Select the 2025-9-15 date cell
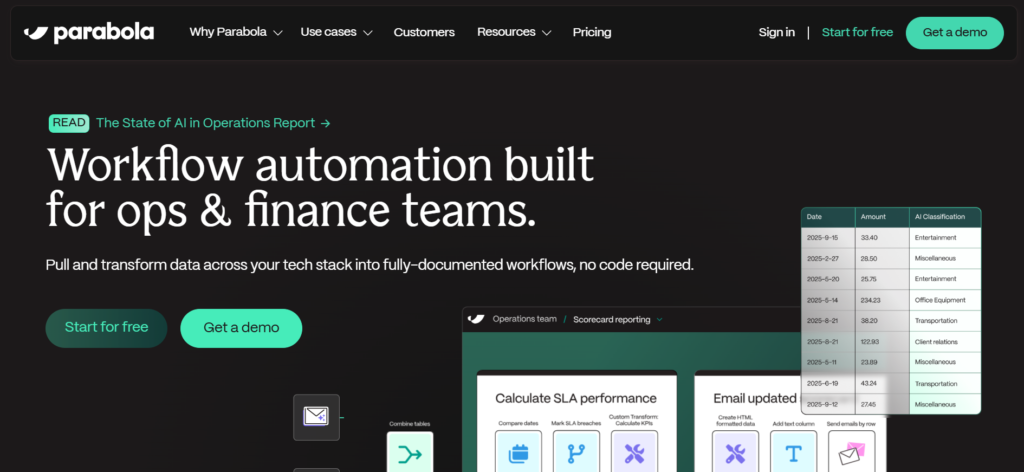 coord(828,238)
